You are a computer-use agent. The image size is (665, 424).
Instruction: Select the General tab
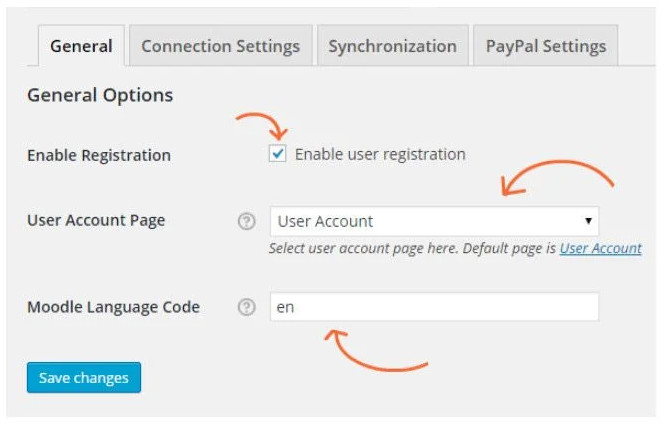(81, 46)
